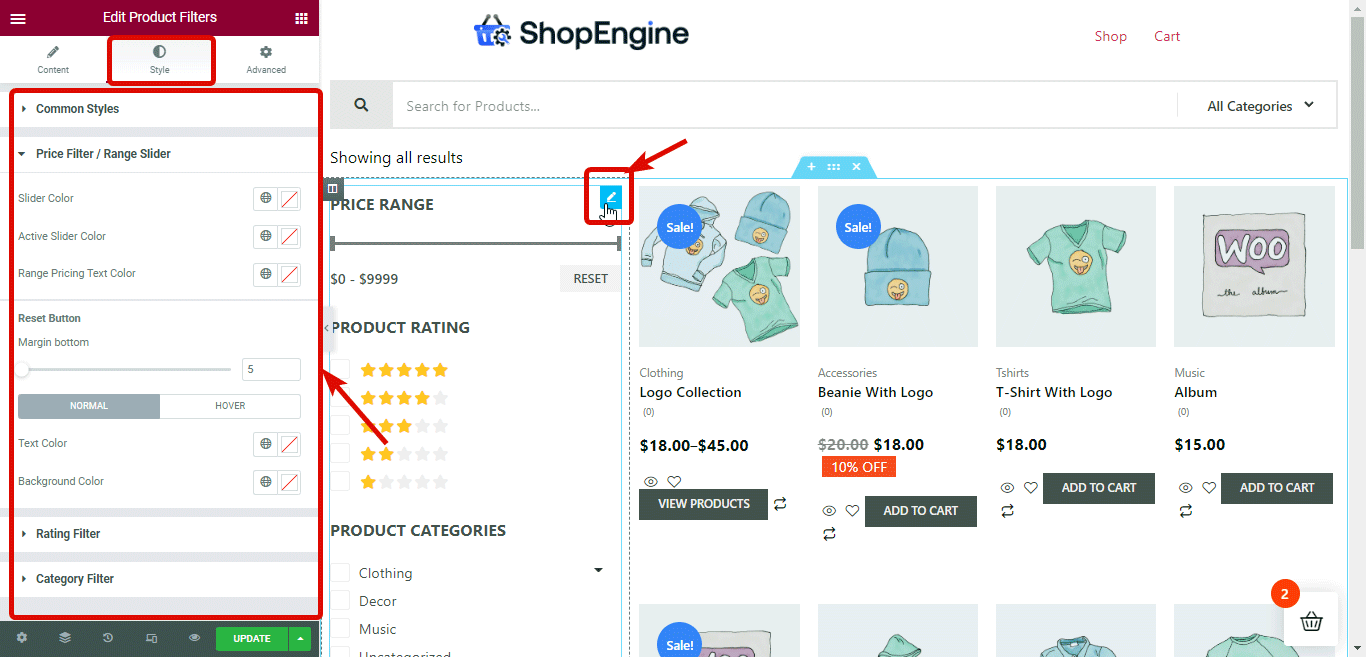Image resolution: width=1366 pixels, height=657 pixels.
Task: Open the widgets grid panel icon
Action: [301, 18]
